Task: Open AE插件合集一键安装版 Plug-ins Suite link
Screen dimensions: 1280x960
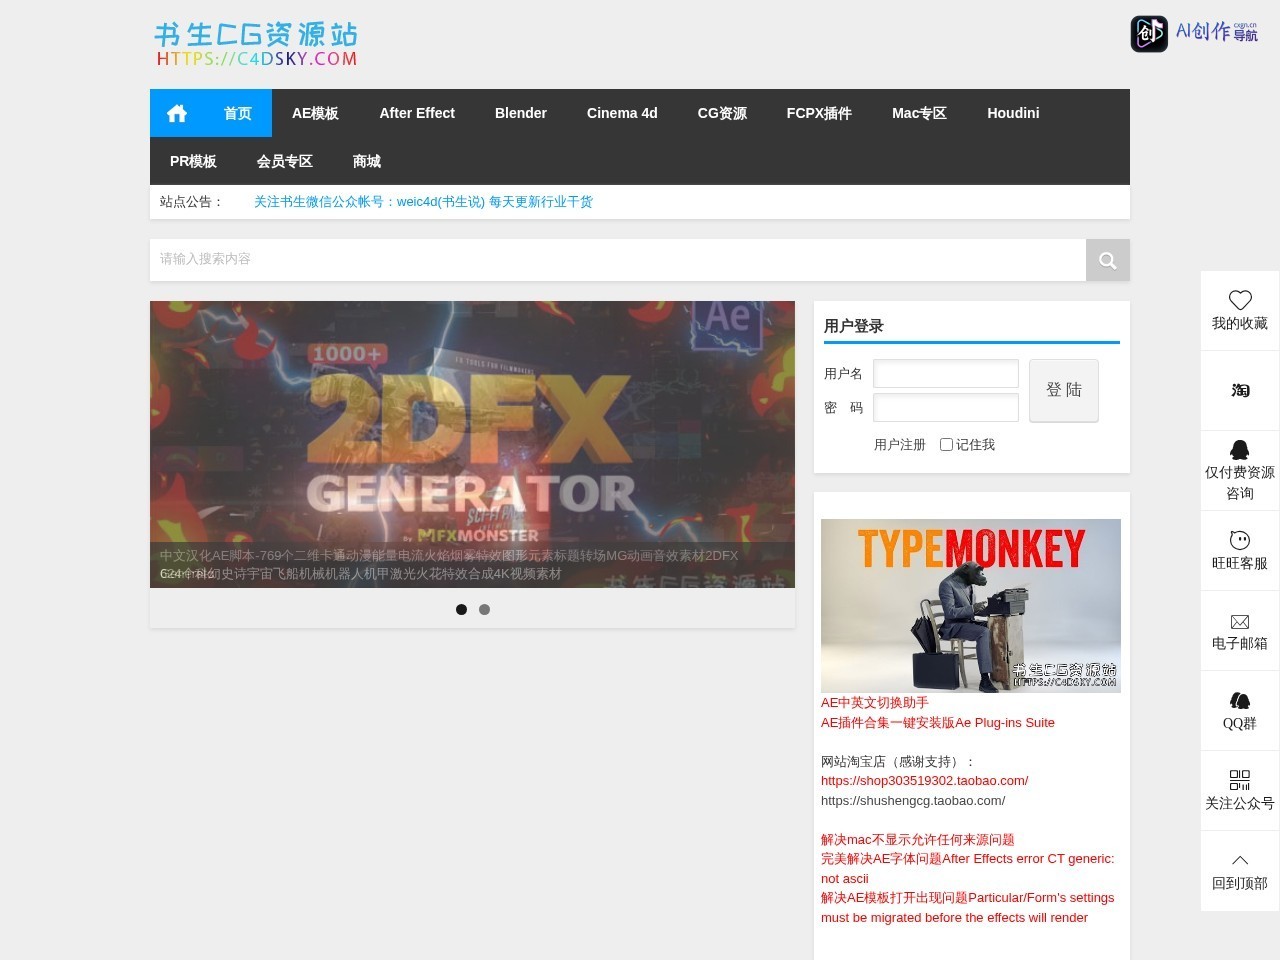Action: [x=938, y=723]
